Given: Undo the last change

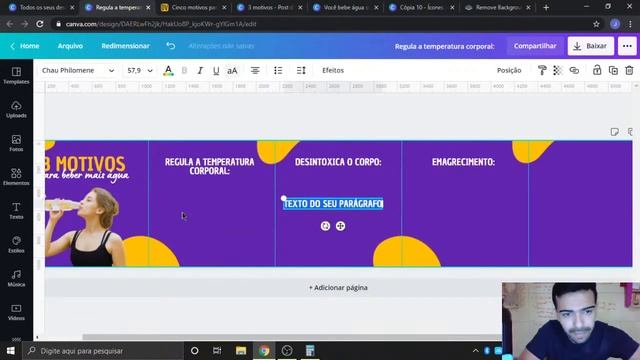Looking at the screenshot, I should [171, 46].
